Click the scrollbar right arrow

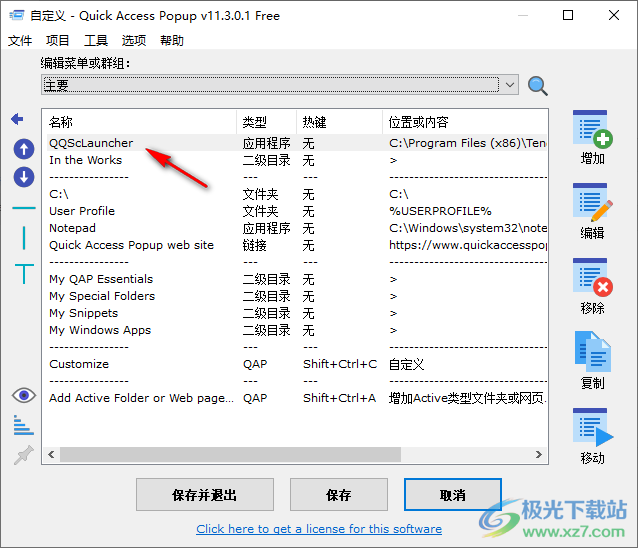(x=539, y=454)
